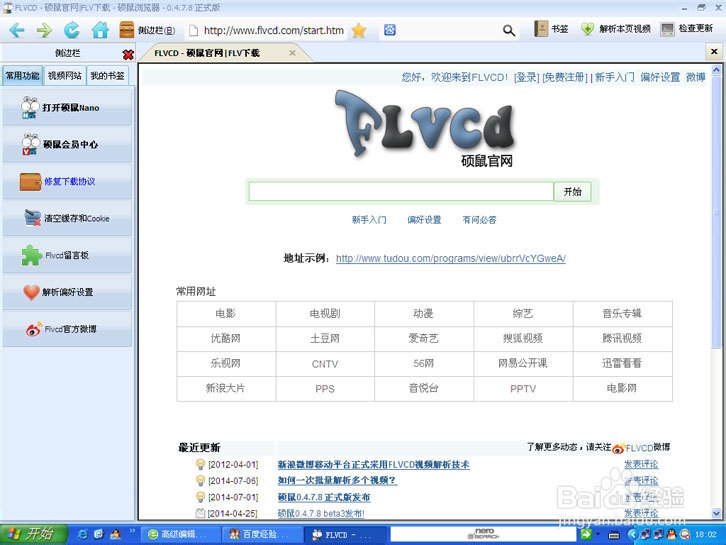This screenshot has height=545, width=726.
Task: Open 网易公开课 in the sites table
Action: [x=523, y=363]
